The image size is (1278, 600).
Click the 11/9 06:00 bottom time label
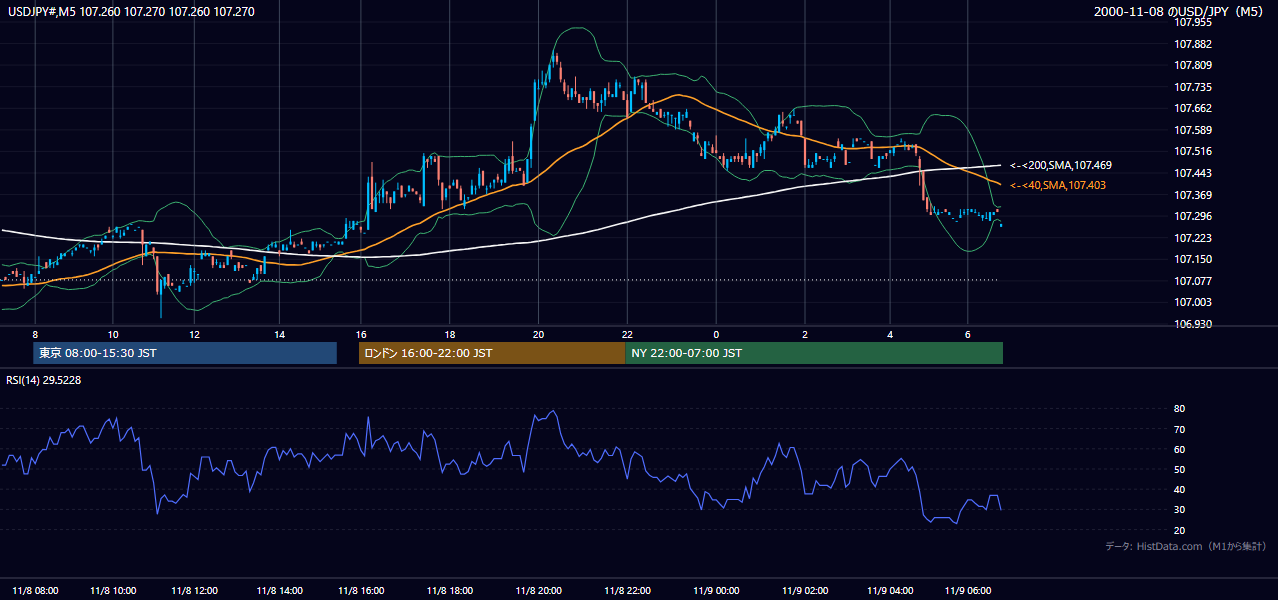969,590
